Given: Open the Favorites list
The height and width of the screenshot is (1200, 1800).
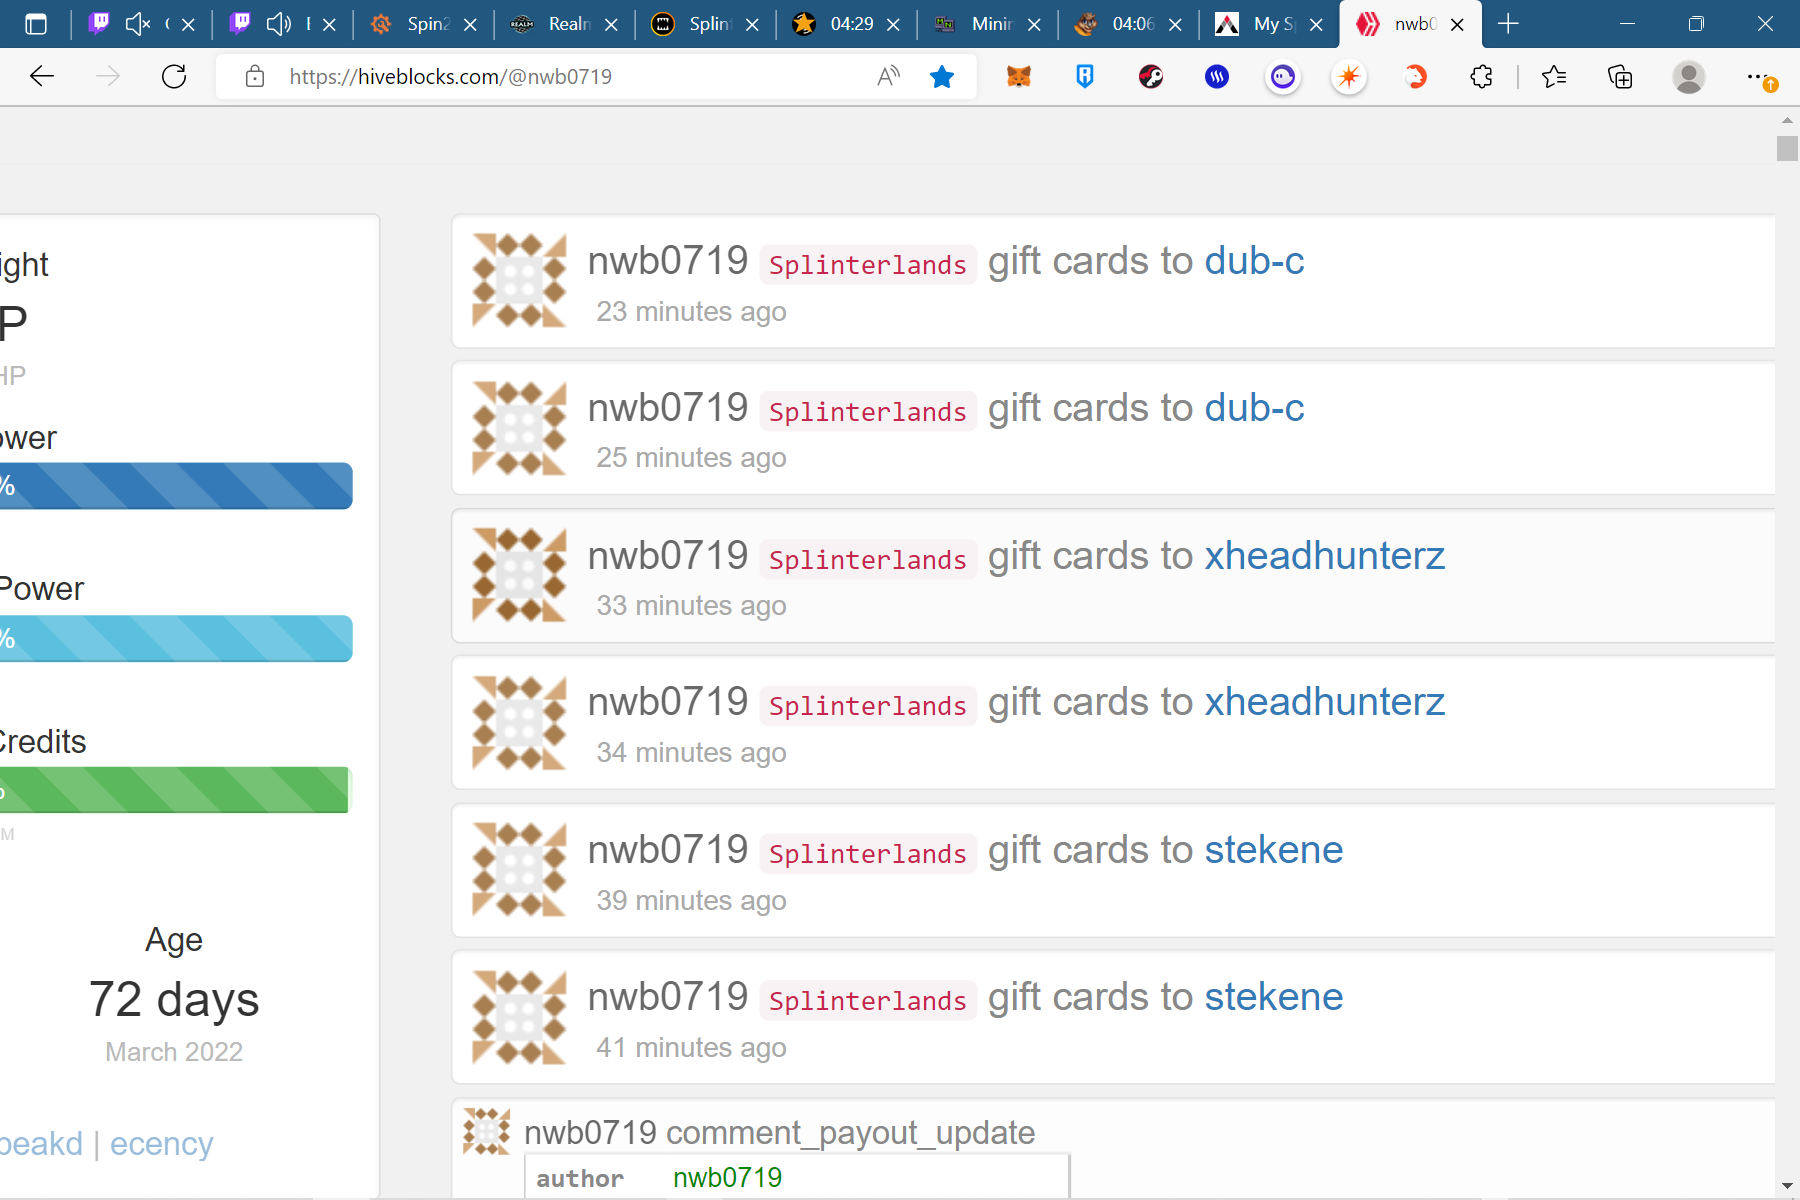Looking at the screenshot, I should pos(1554,77).
